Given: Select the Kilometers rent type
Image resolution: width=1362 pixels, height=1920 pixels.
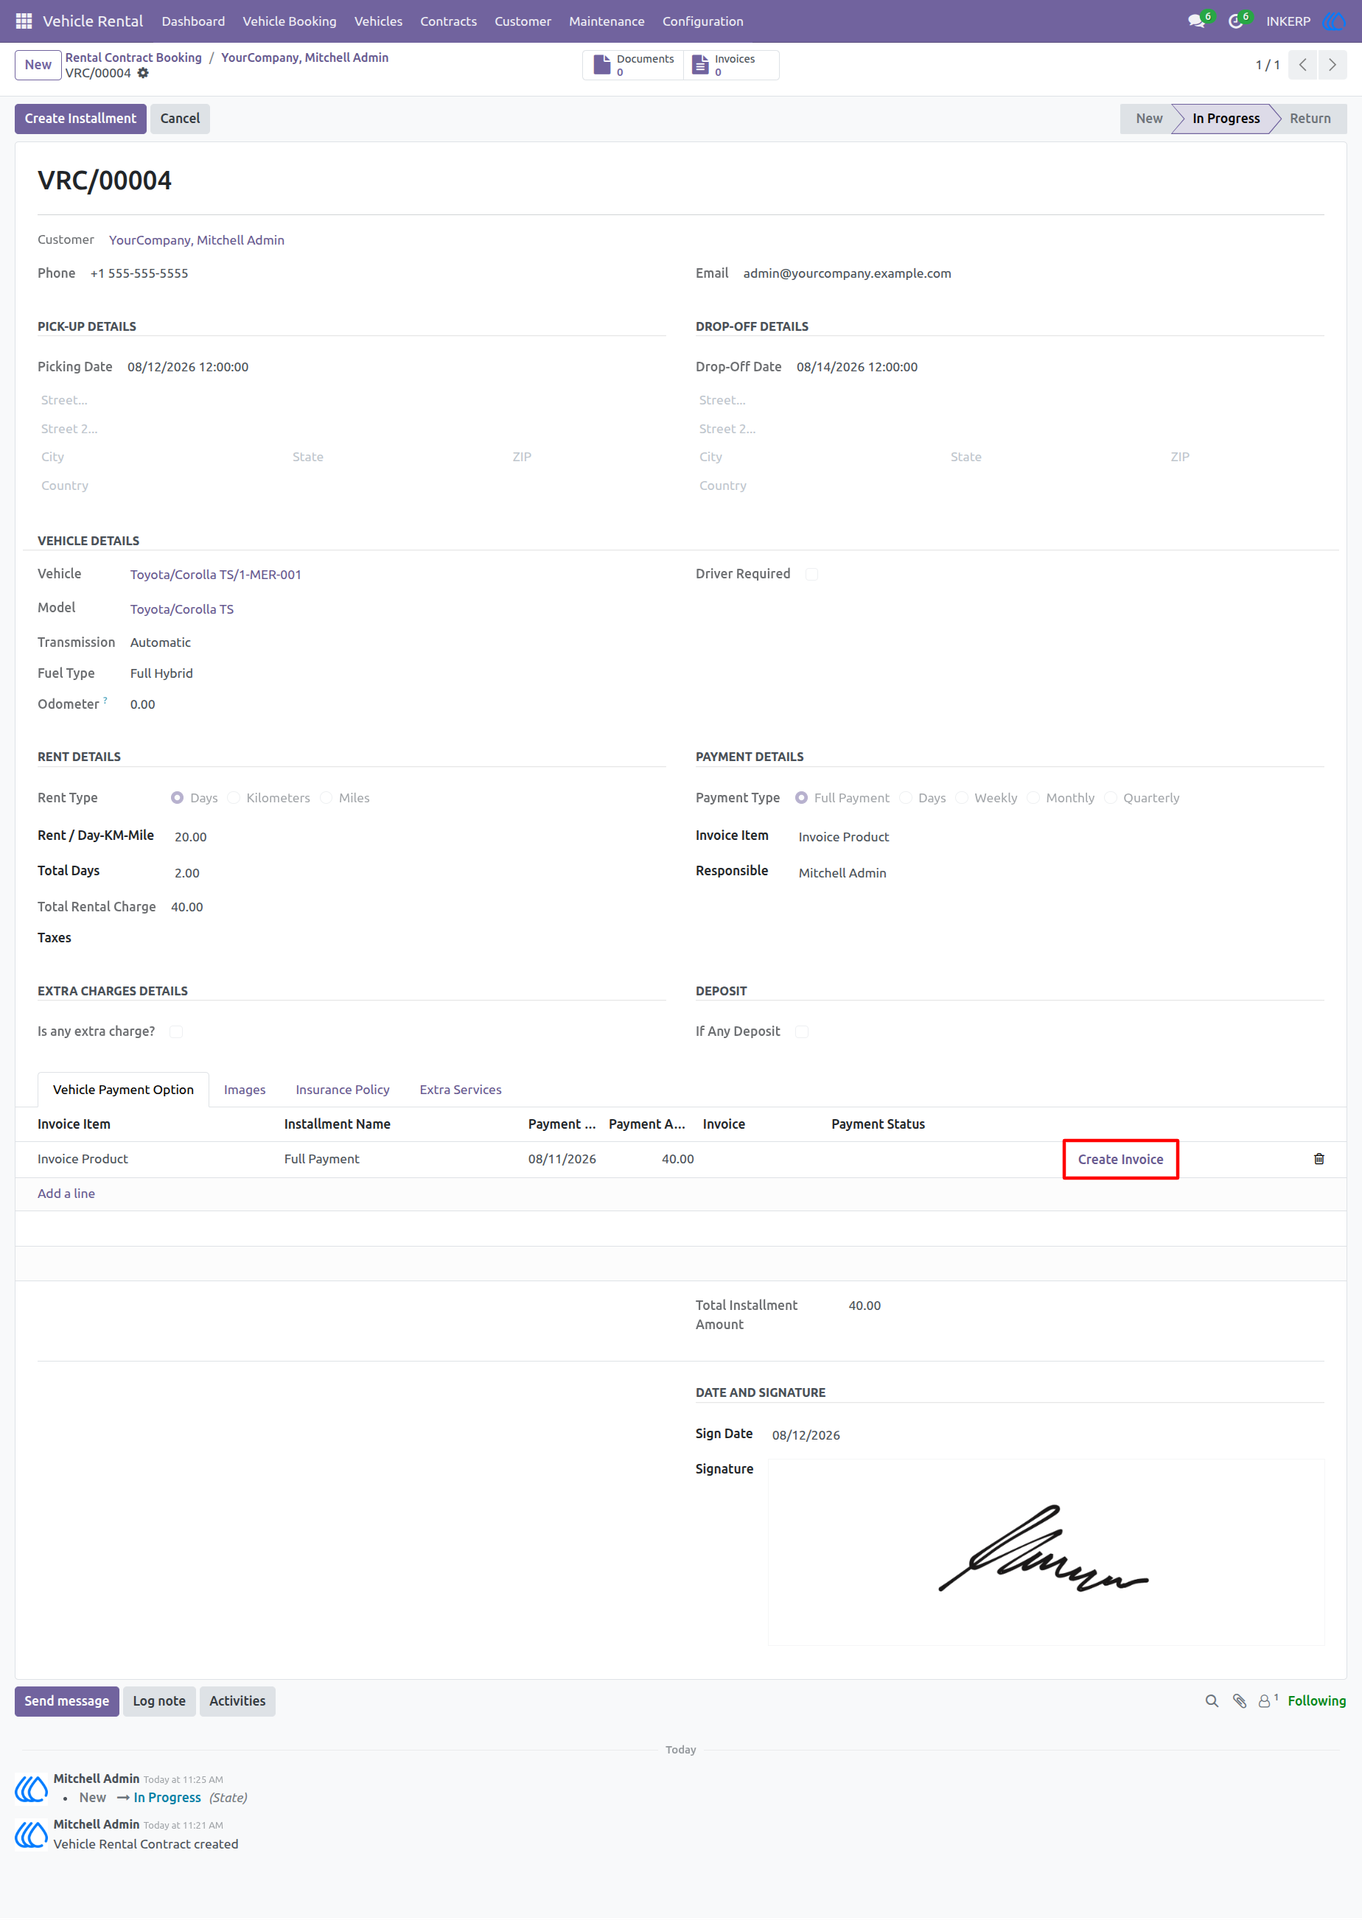Looking at the screenshot, I should coord(234,798).
